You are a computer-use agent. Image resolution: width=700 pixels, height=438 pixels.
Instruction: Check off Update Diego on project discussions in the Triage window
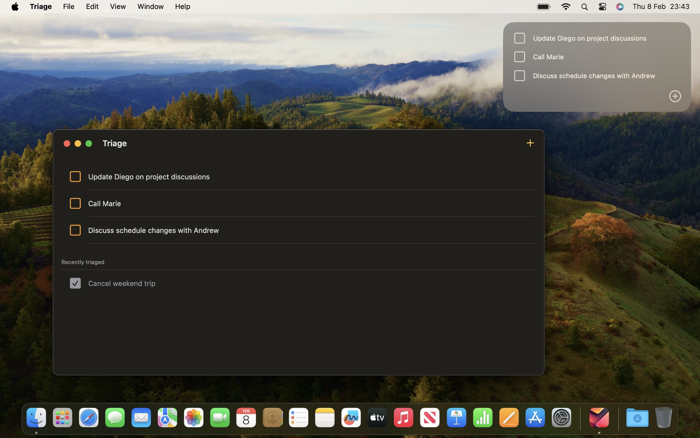75,176
